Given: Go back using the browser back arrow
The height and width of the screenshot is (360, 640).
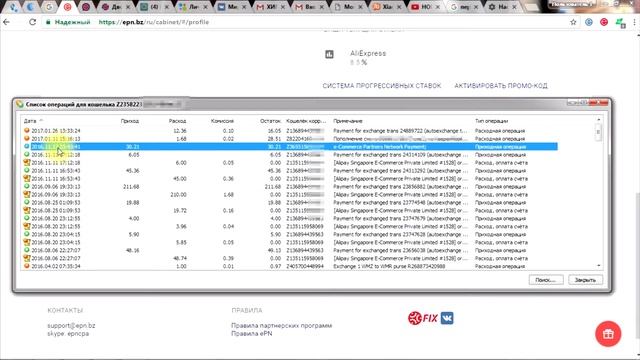Looking at the screenshot, I should point(6,22).
